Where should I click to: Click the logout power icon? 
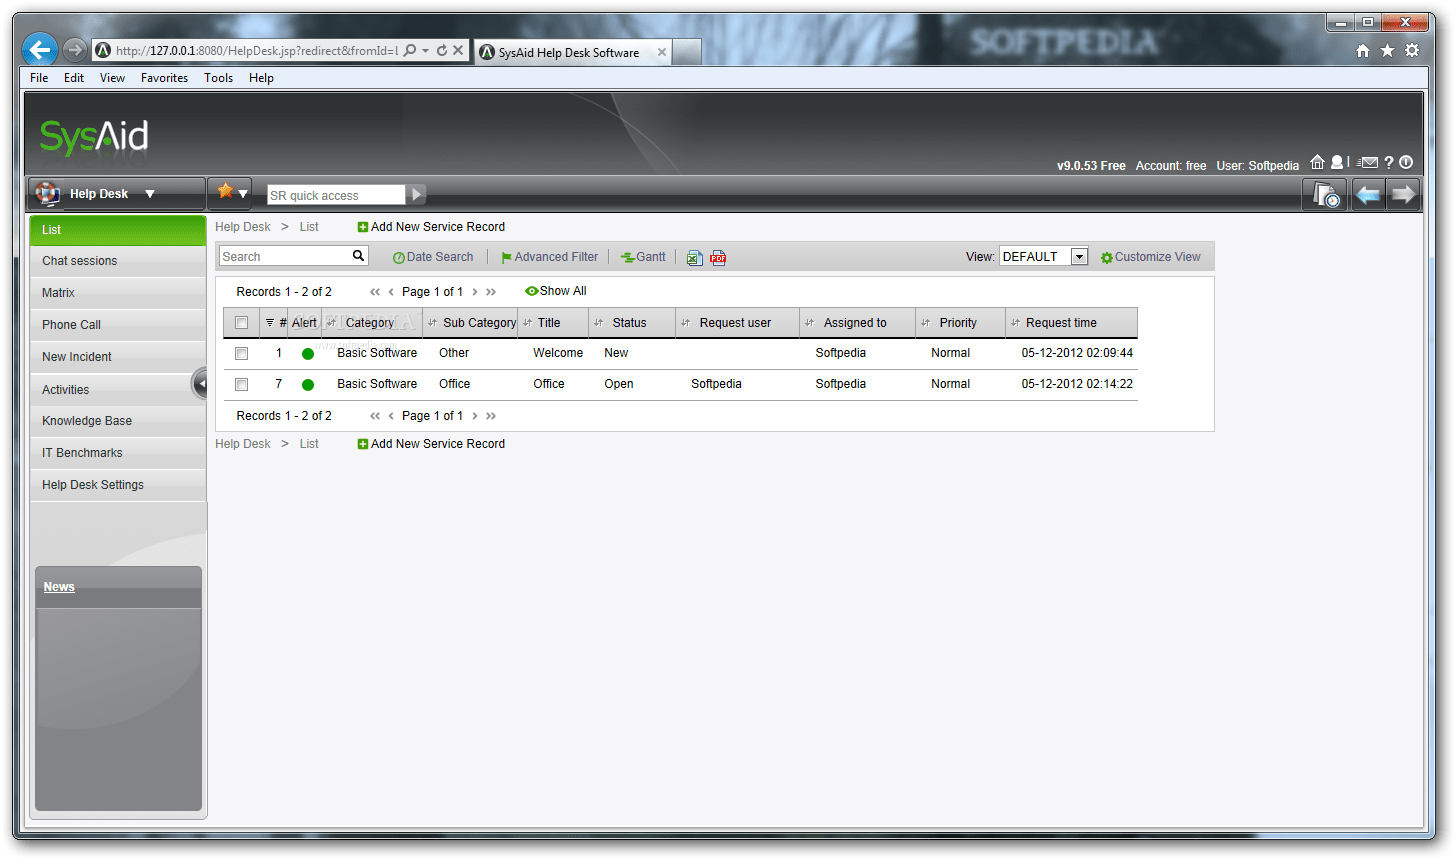[1406, 162]
